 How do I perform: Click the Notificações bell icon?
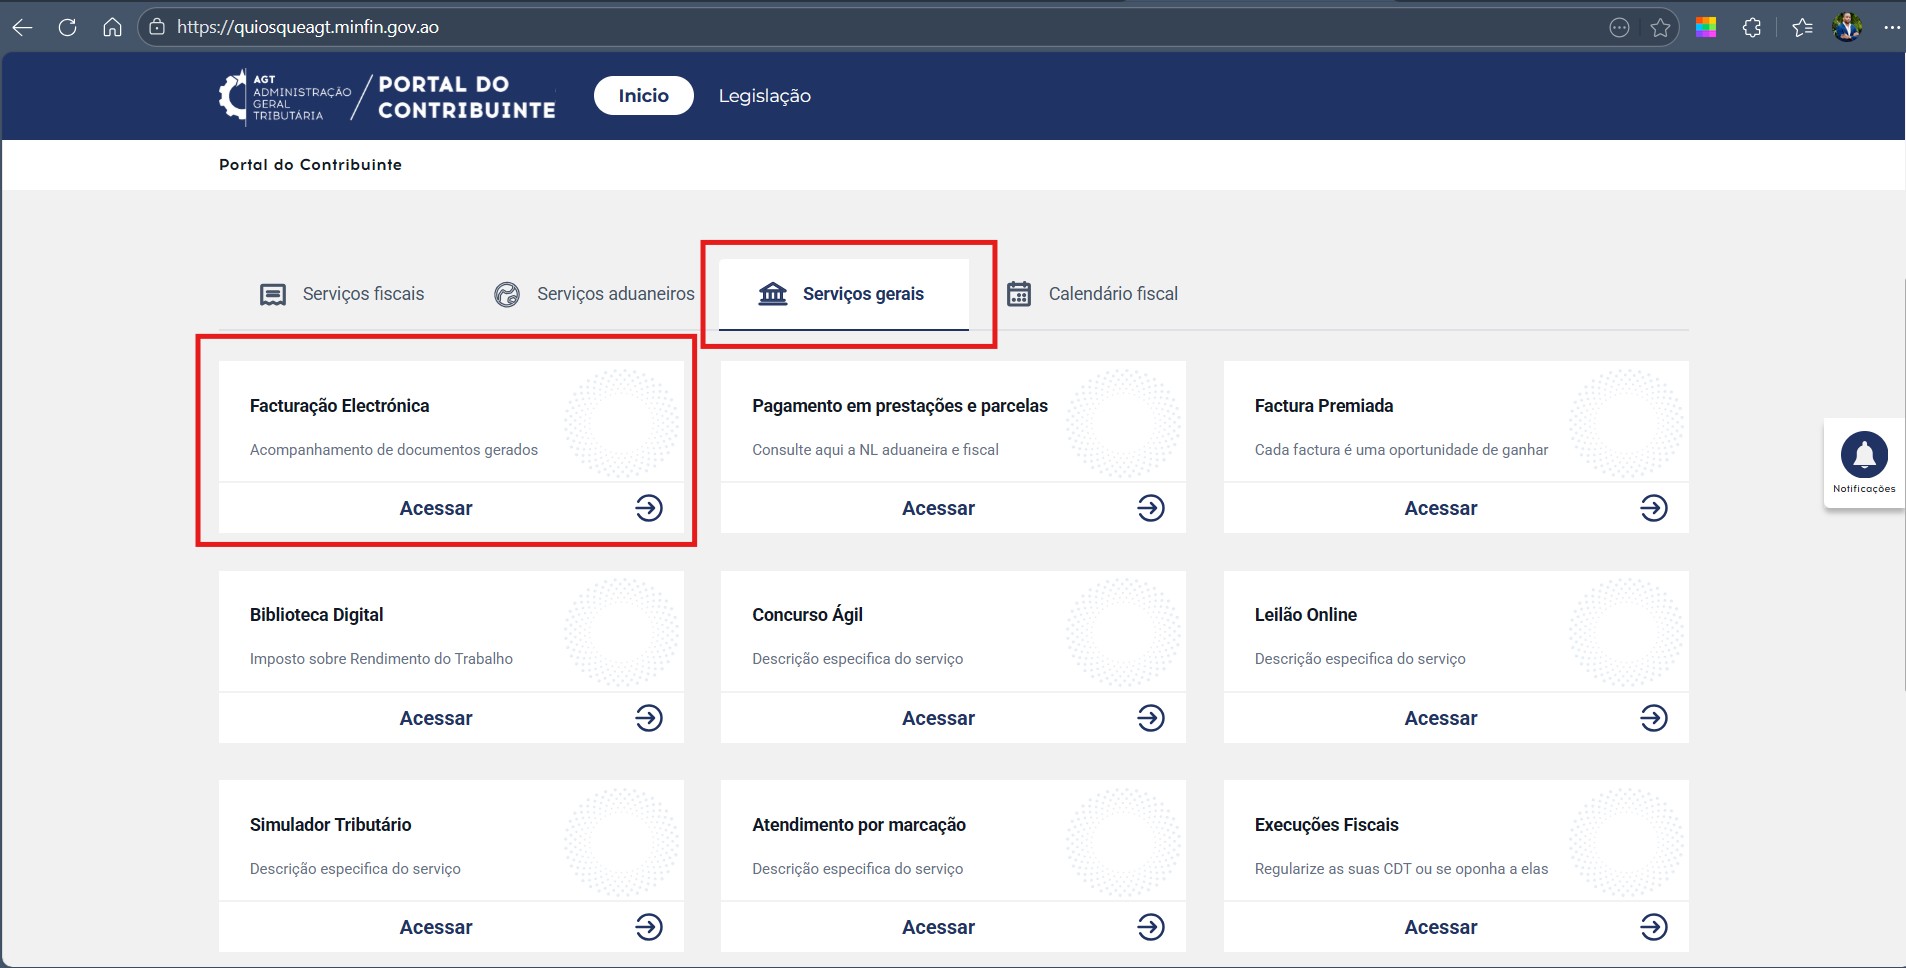(1864, 456)
